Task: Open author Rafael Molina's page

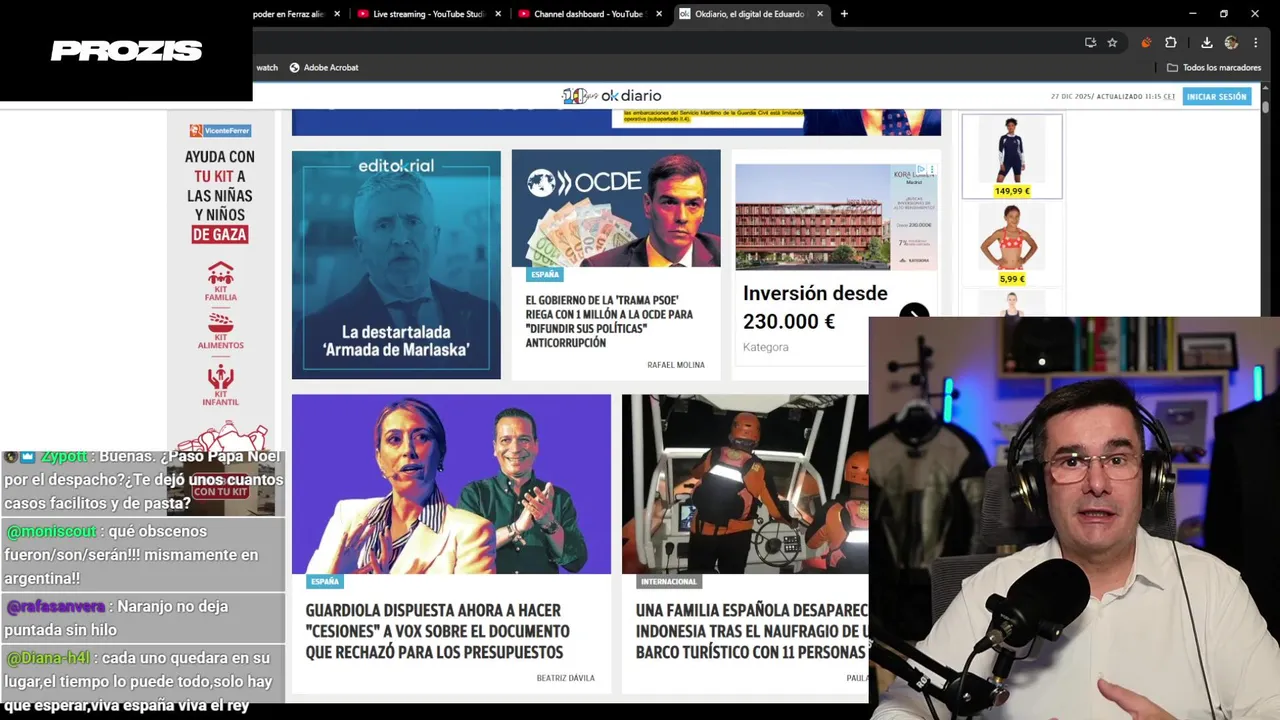Action: pos(676,365)
